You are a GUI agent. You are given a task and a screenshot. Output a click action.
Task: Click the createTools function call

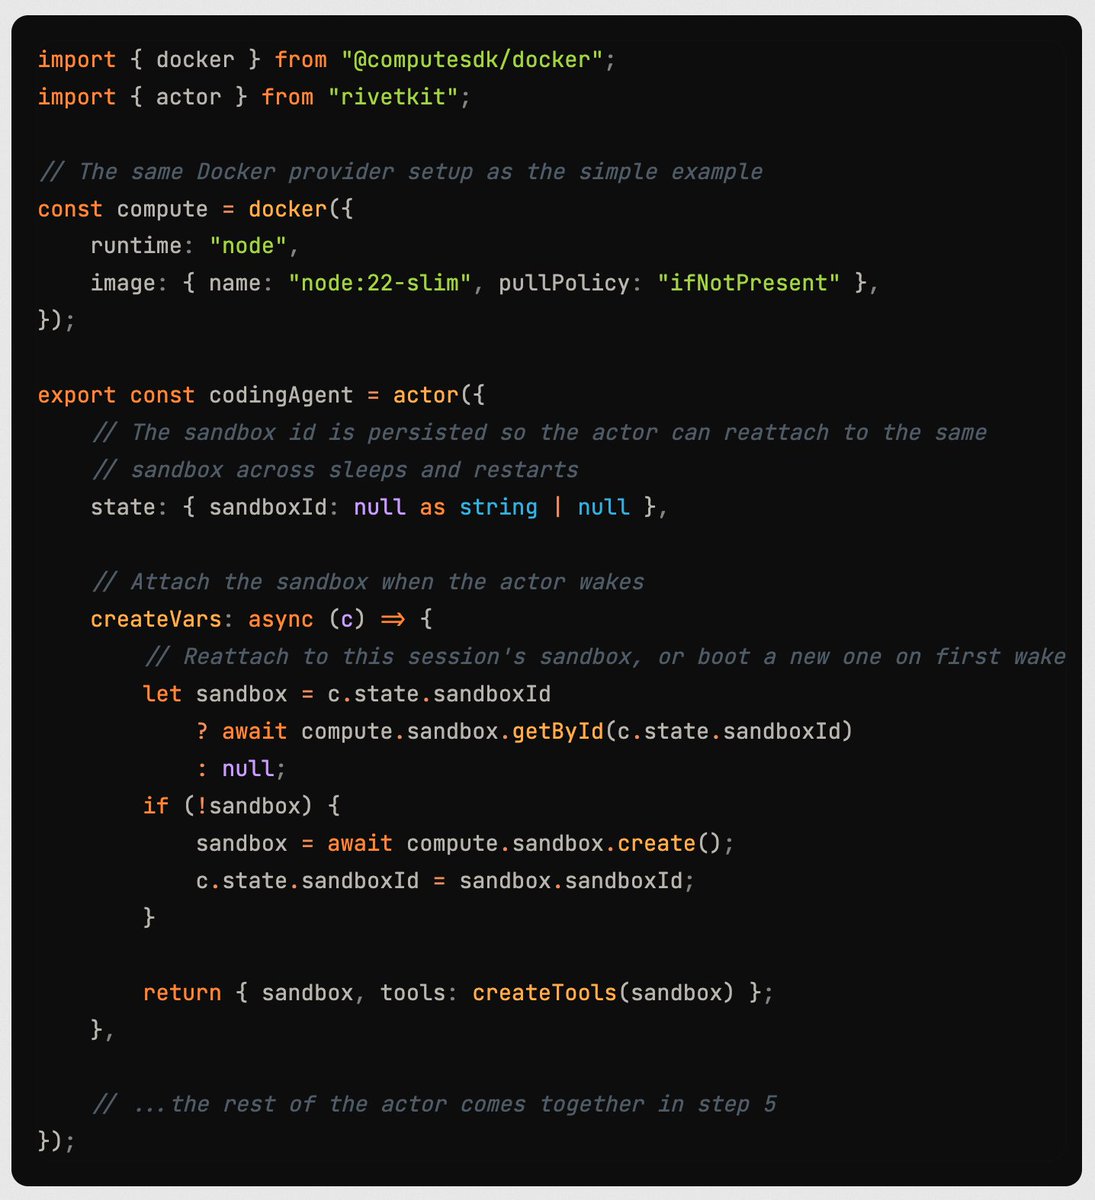tap(545, 992)
